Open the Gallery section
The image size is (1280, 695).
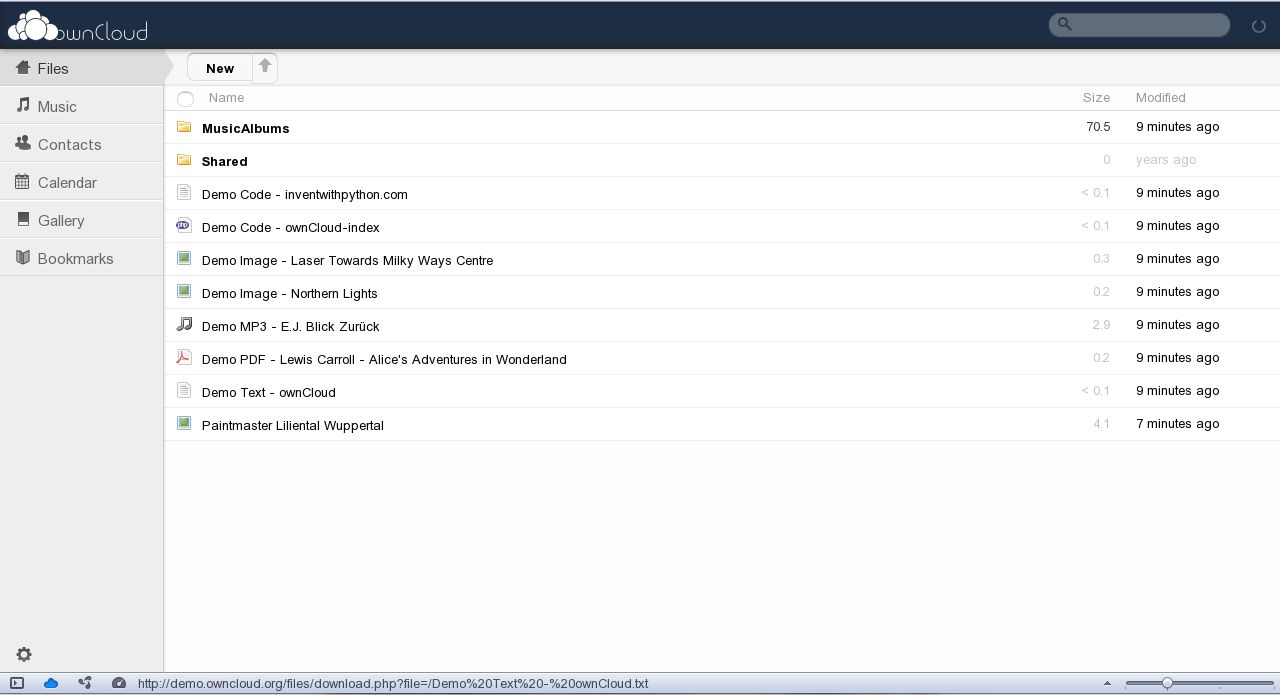[61, 220]
